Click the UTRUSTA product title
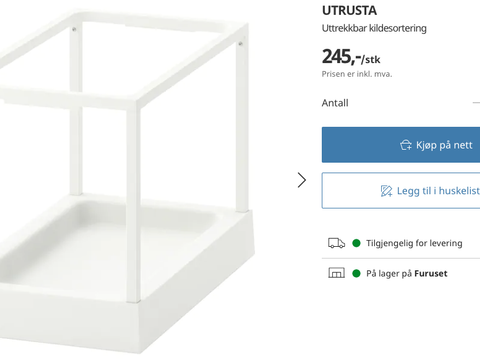The image size is (480, 360). coord(349,11)
